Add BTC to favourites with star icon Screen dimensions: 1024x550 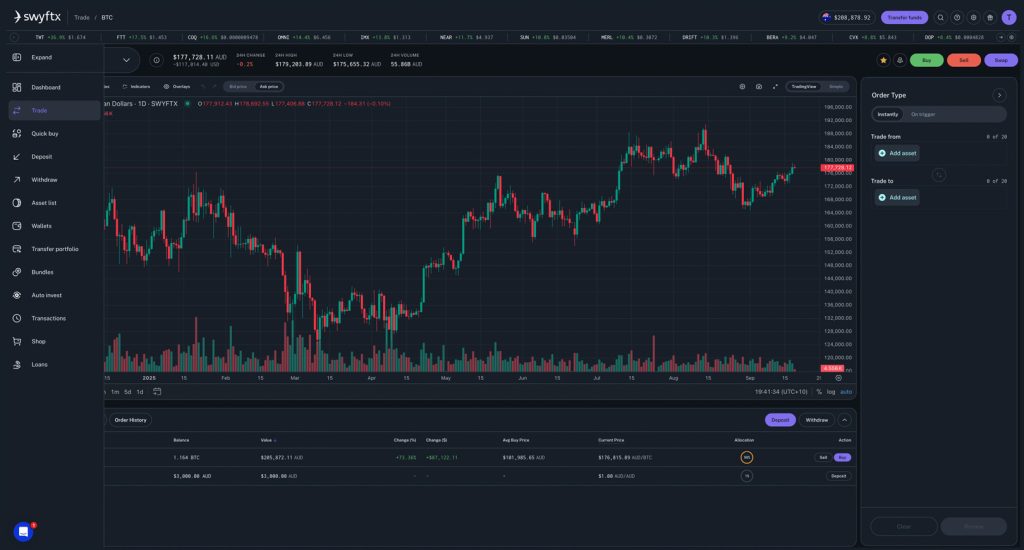coord(883,60)
